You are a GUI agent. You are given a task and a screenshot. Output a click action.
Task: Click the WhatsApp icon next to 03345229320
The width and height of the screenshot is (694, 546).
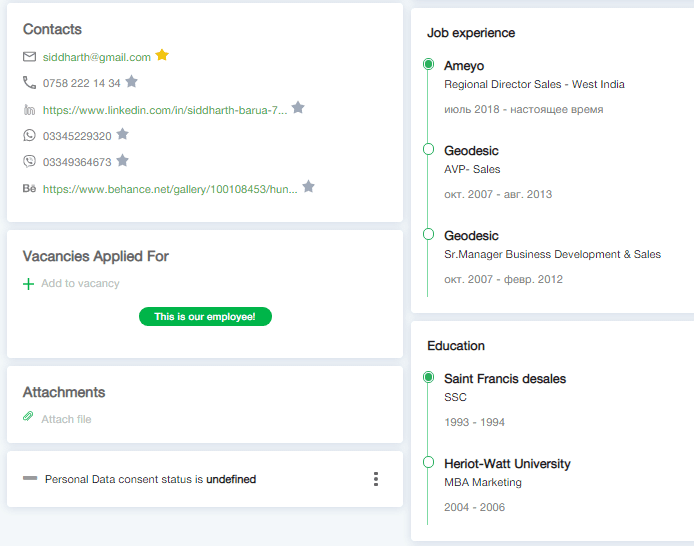[29, 135]
